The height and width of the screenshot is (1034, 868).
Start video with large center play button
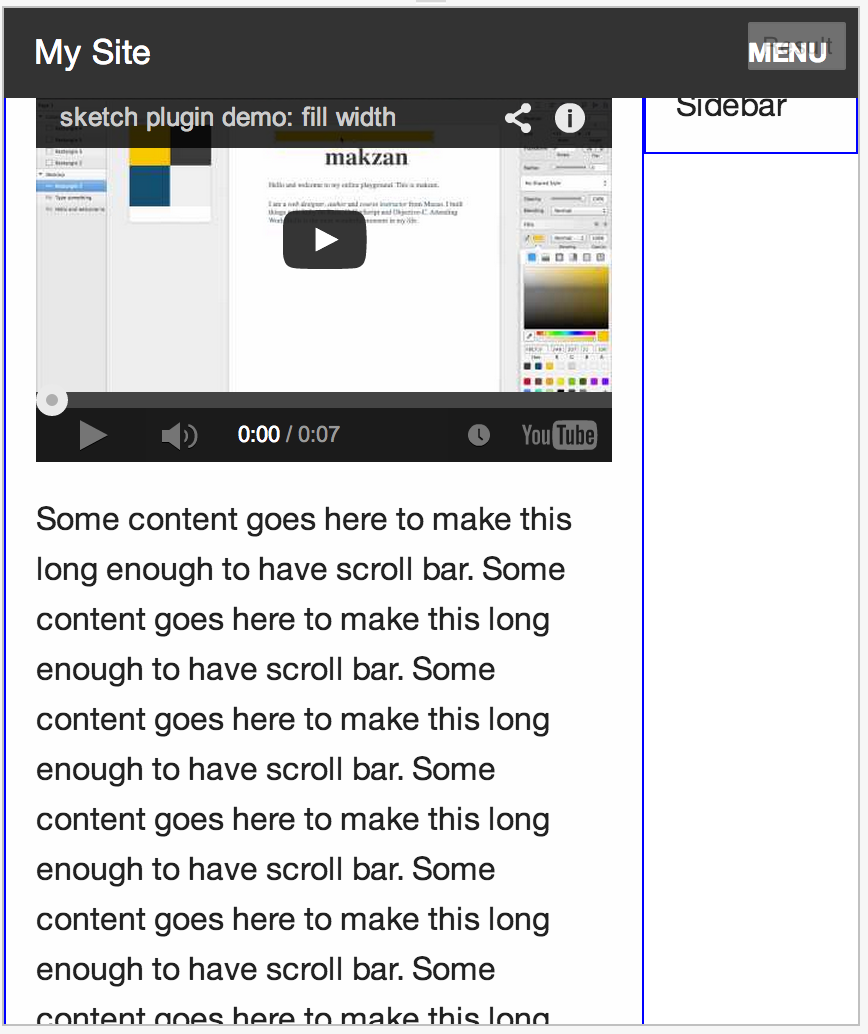click(325, 240)
